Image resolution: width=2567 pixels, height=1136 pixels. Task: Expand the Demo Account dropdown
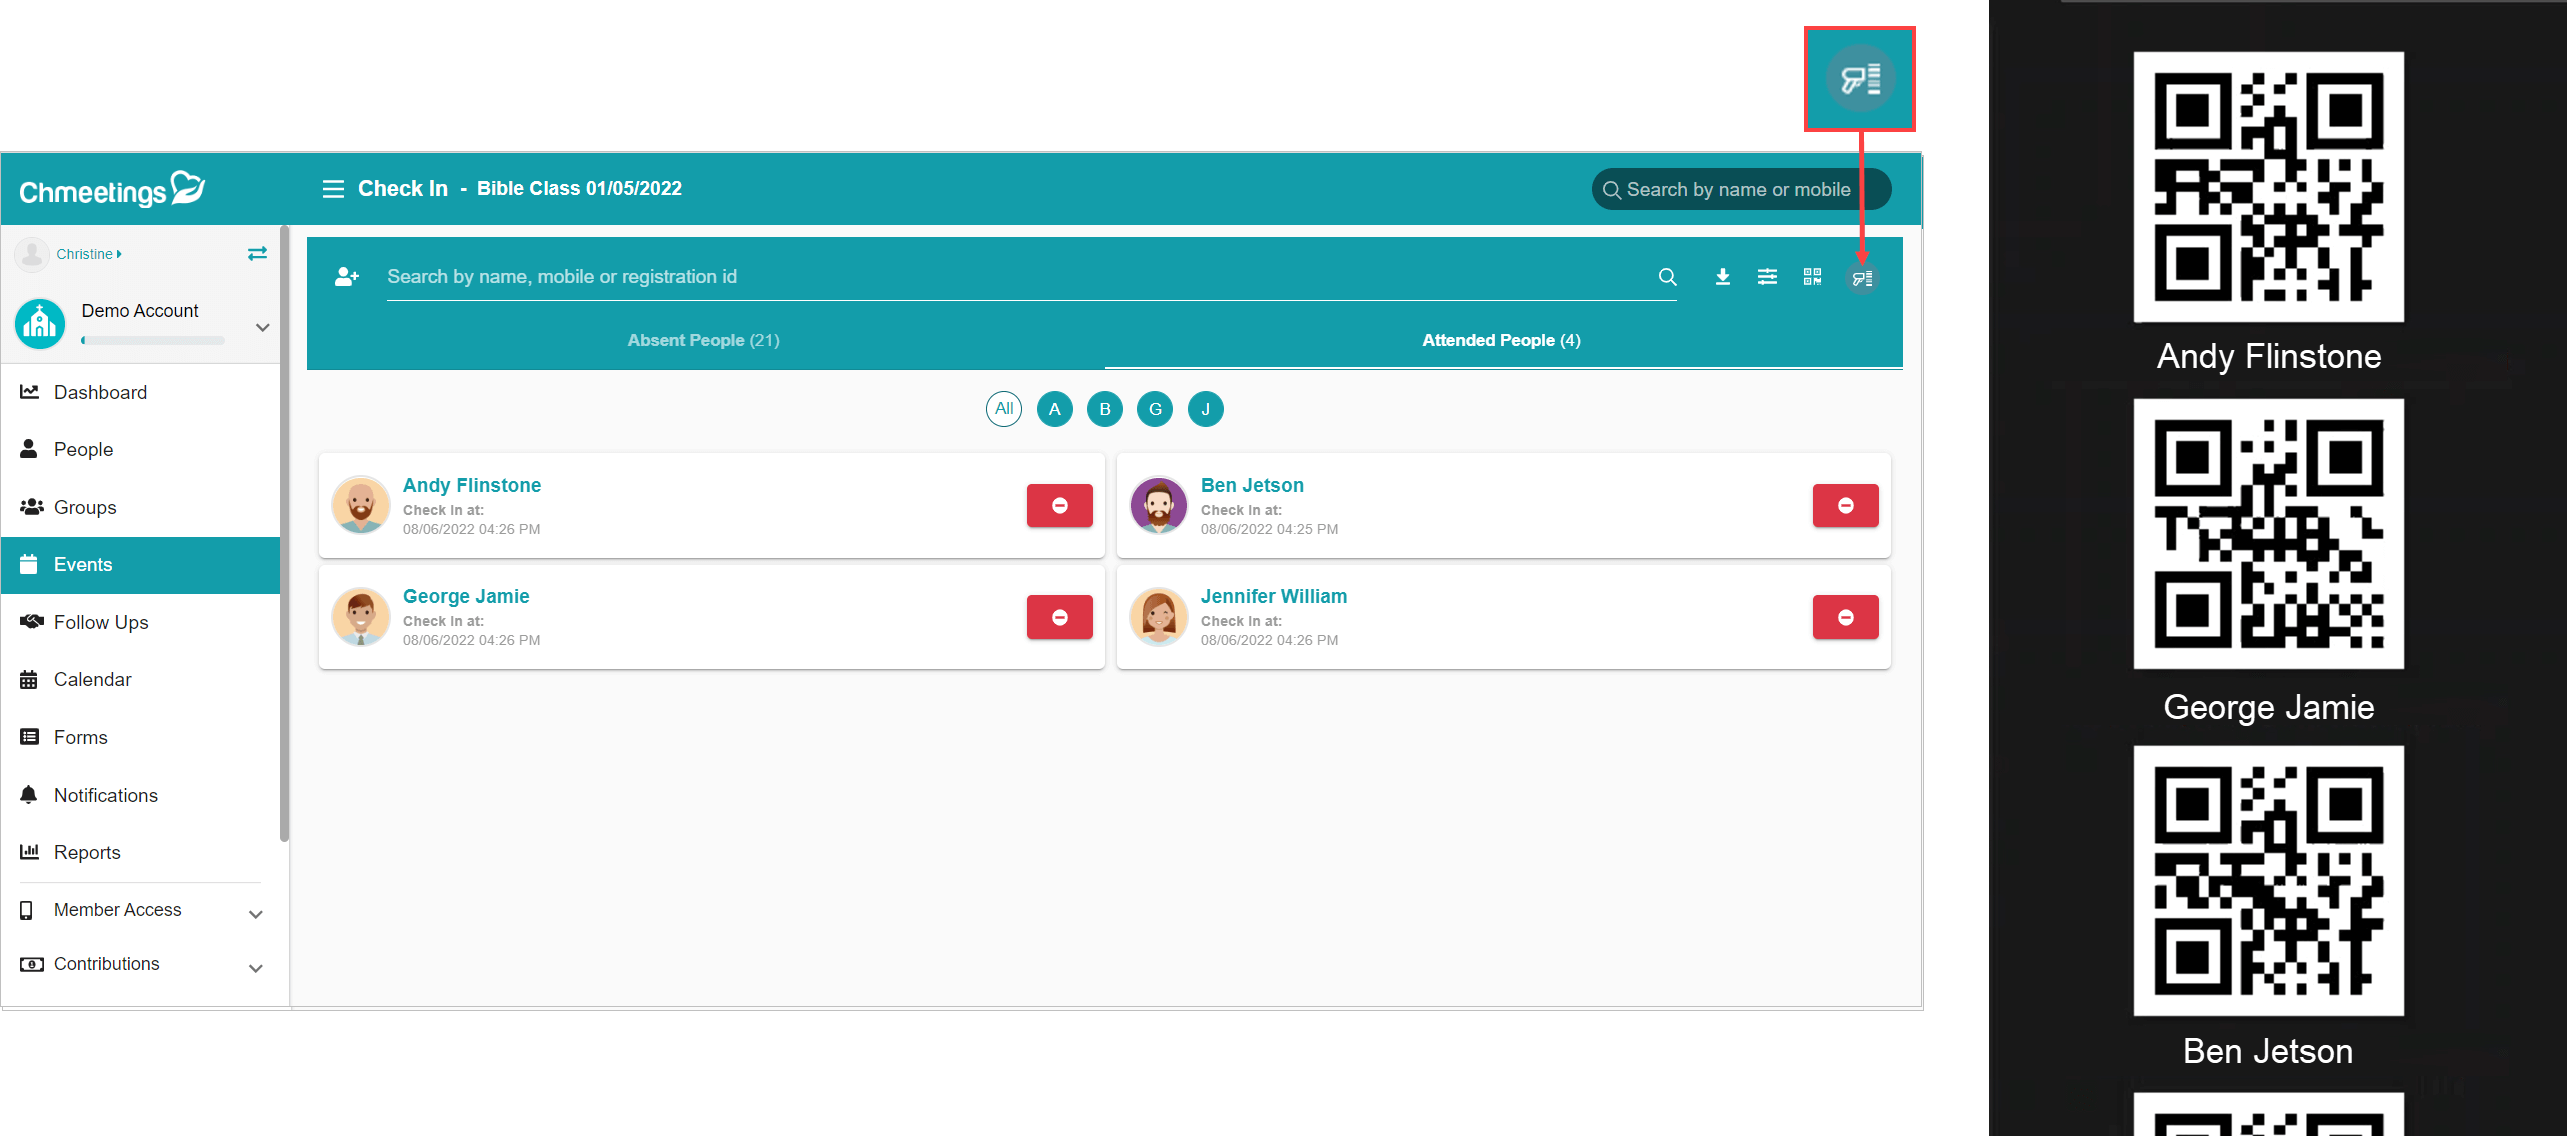click(262, 327)
